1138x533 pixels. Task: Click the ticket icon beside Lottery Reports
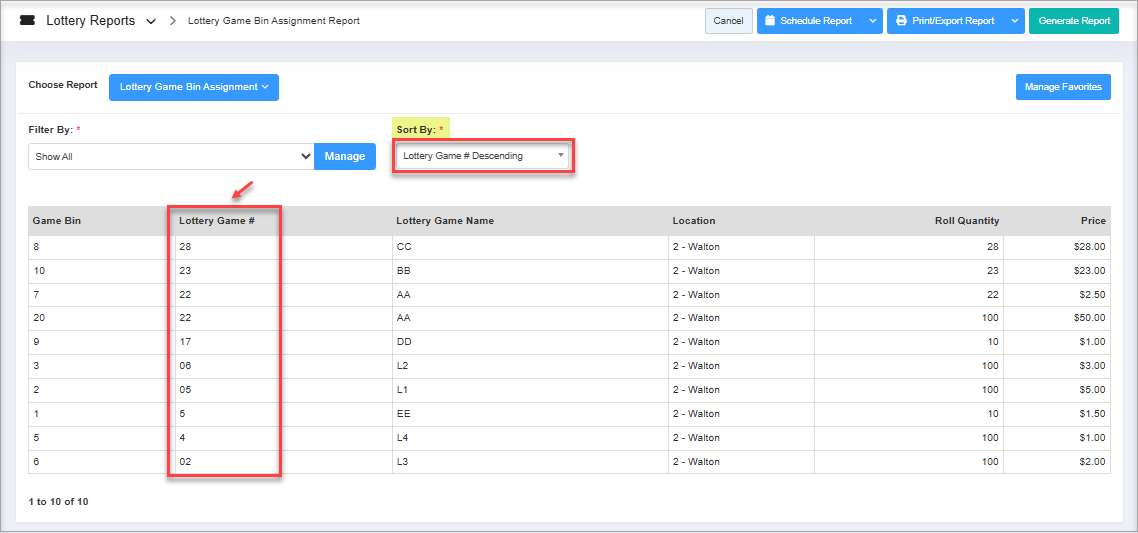point(27,21)
